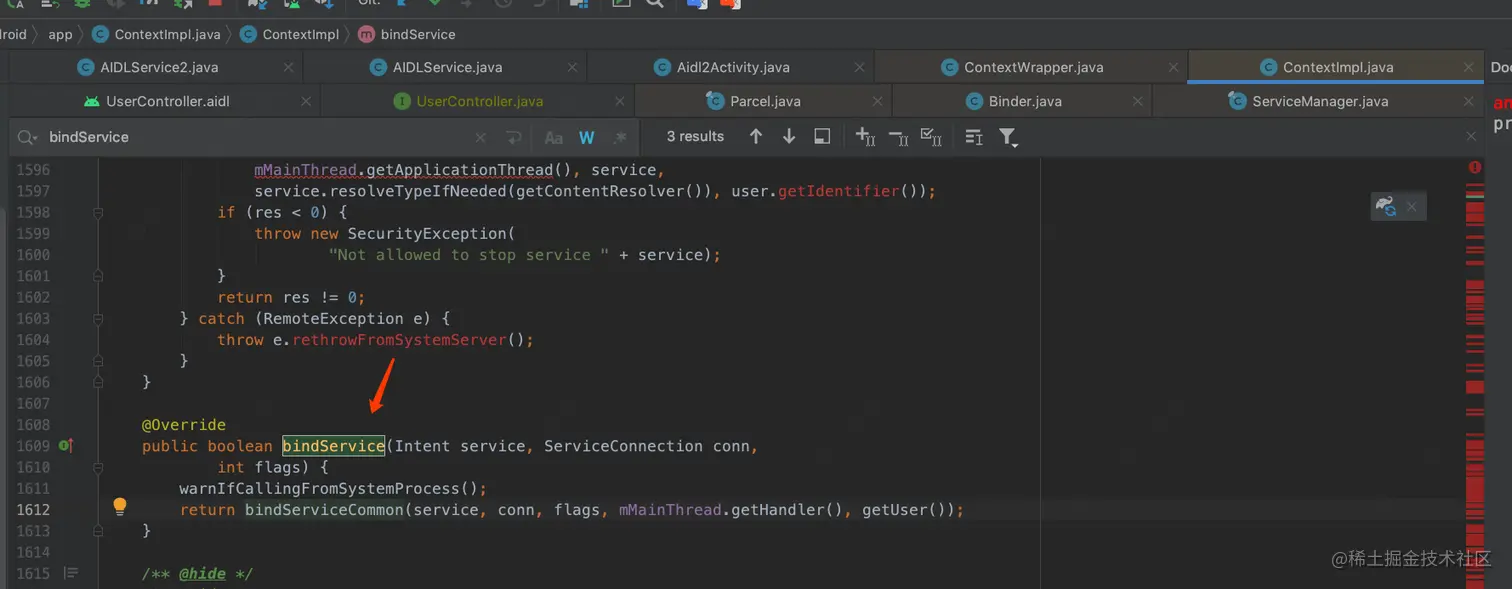Close UserController.aidl tab
The width and height of the screenshot is (1512, 589).
tap(306, 102)
